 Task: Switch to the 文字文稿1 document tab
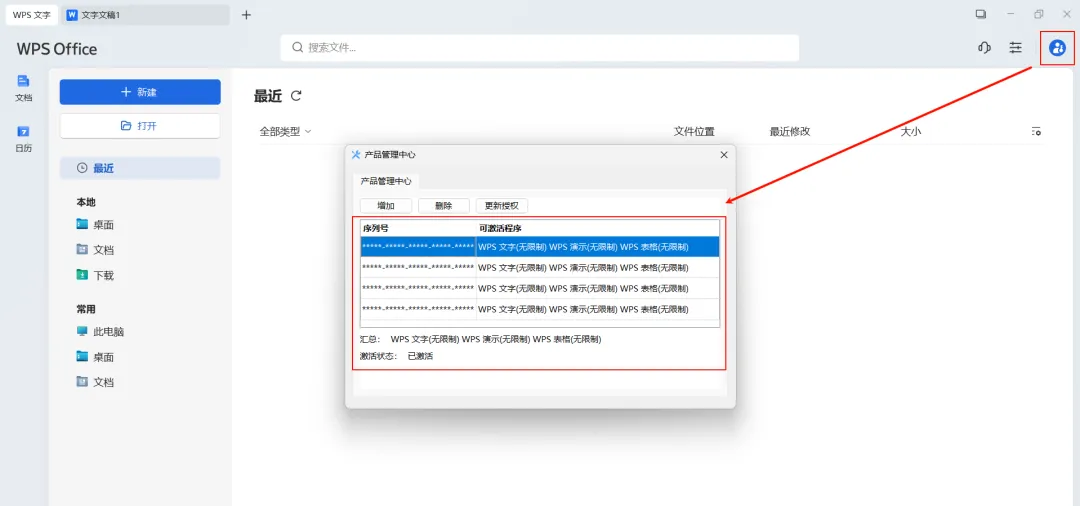pyautogui.click(x=145, y=14)
